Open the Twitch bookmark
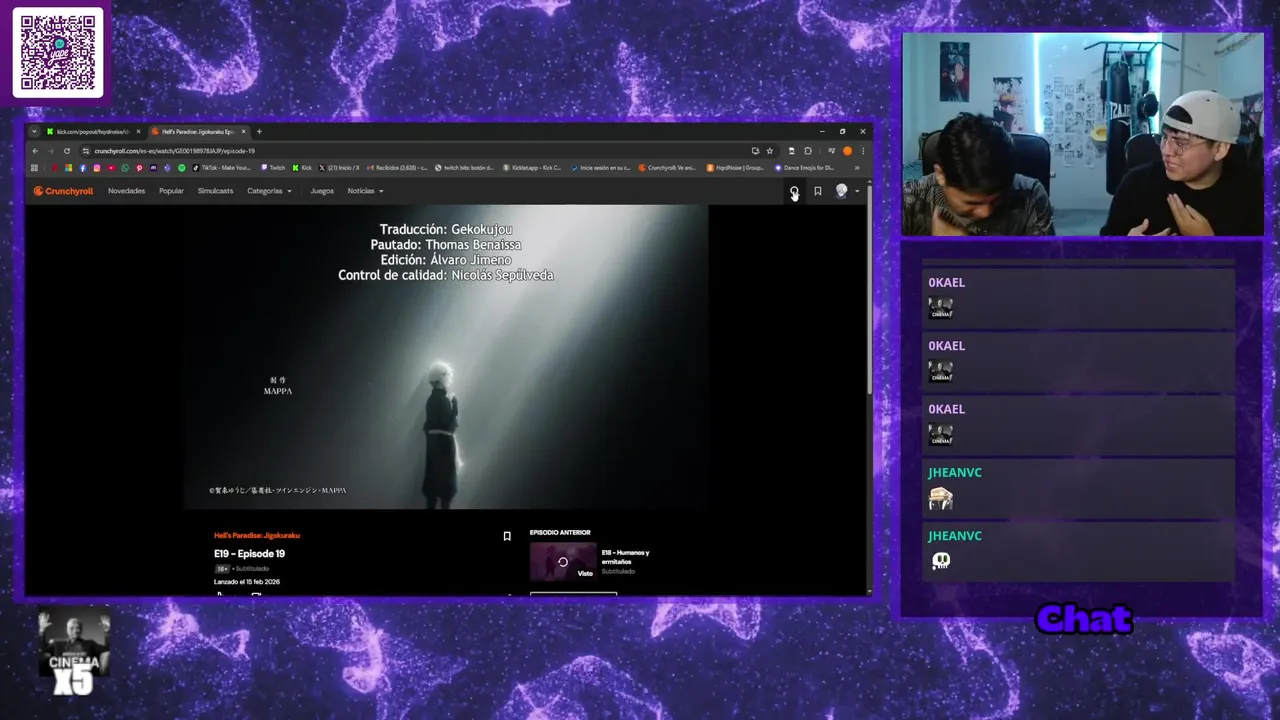The image size is (1280, 720). tap(273, 168)
